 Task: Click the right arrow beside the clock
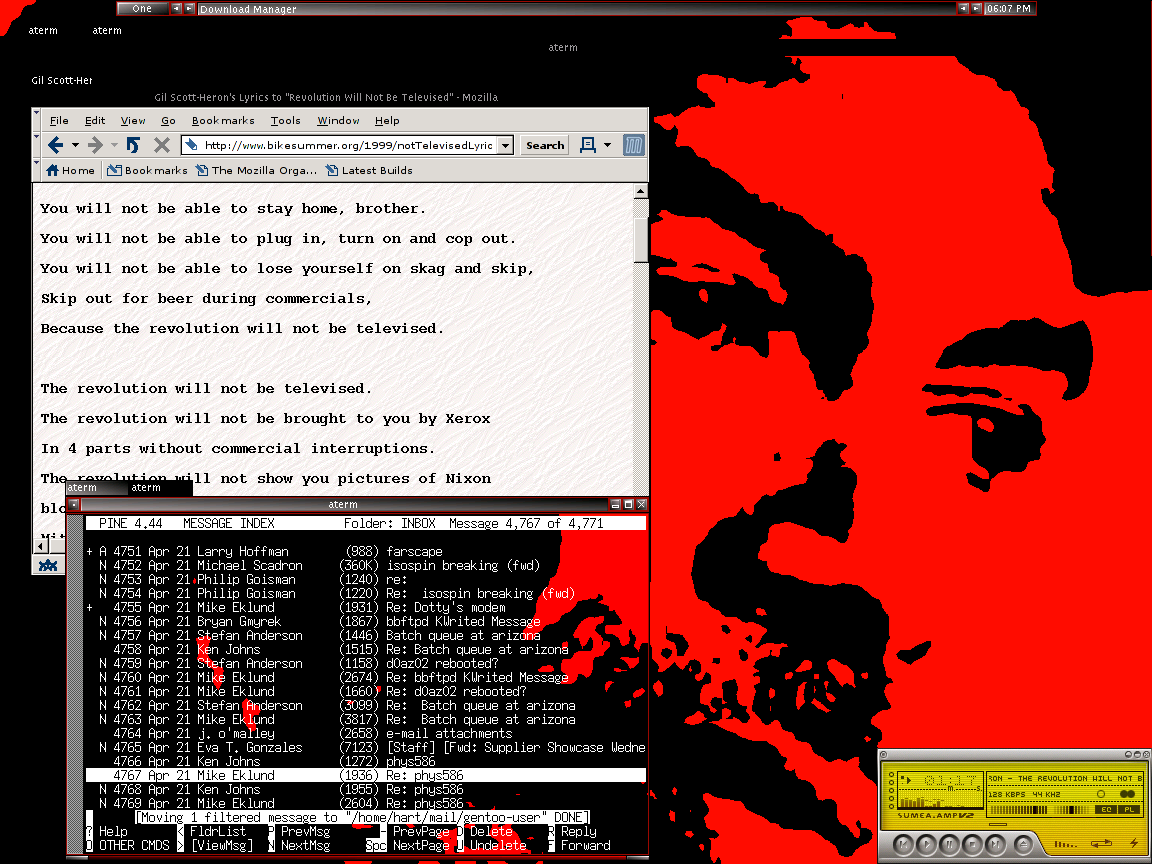point(976,9)
